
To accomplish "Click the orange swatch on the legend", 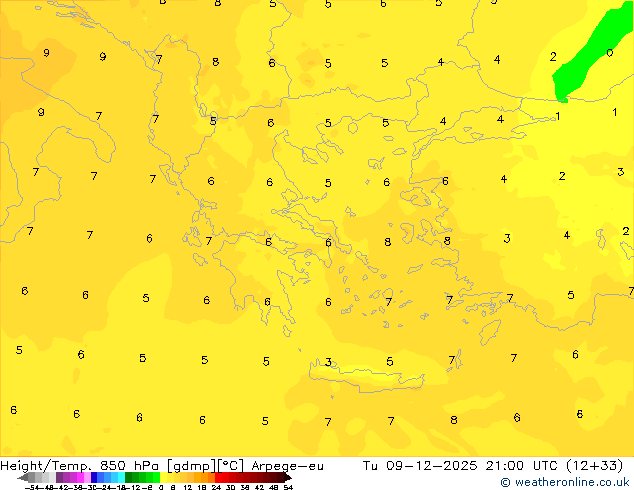I will coord(205,478).
